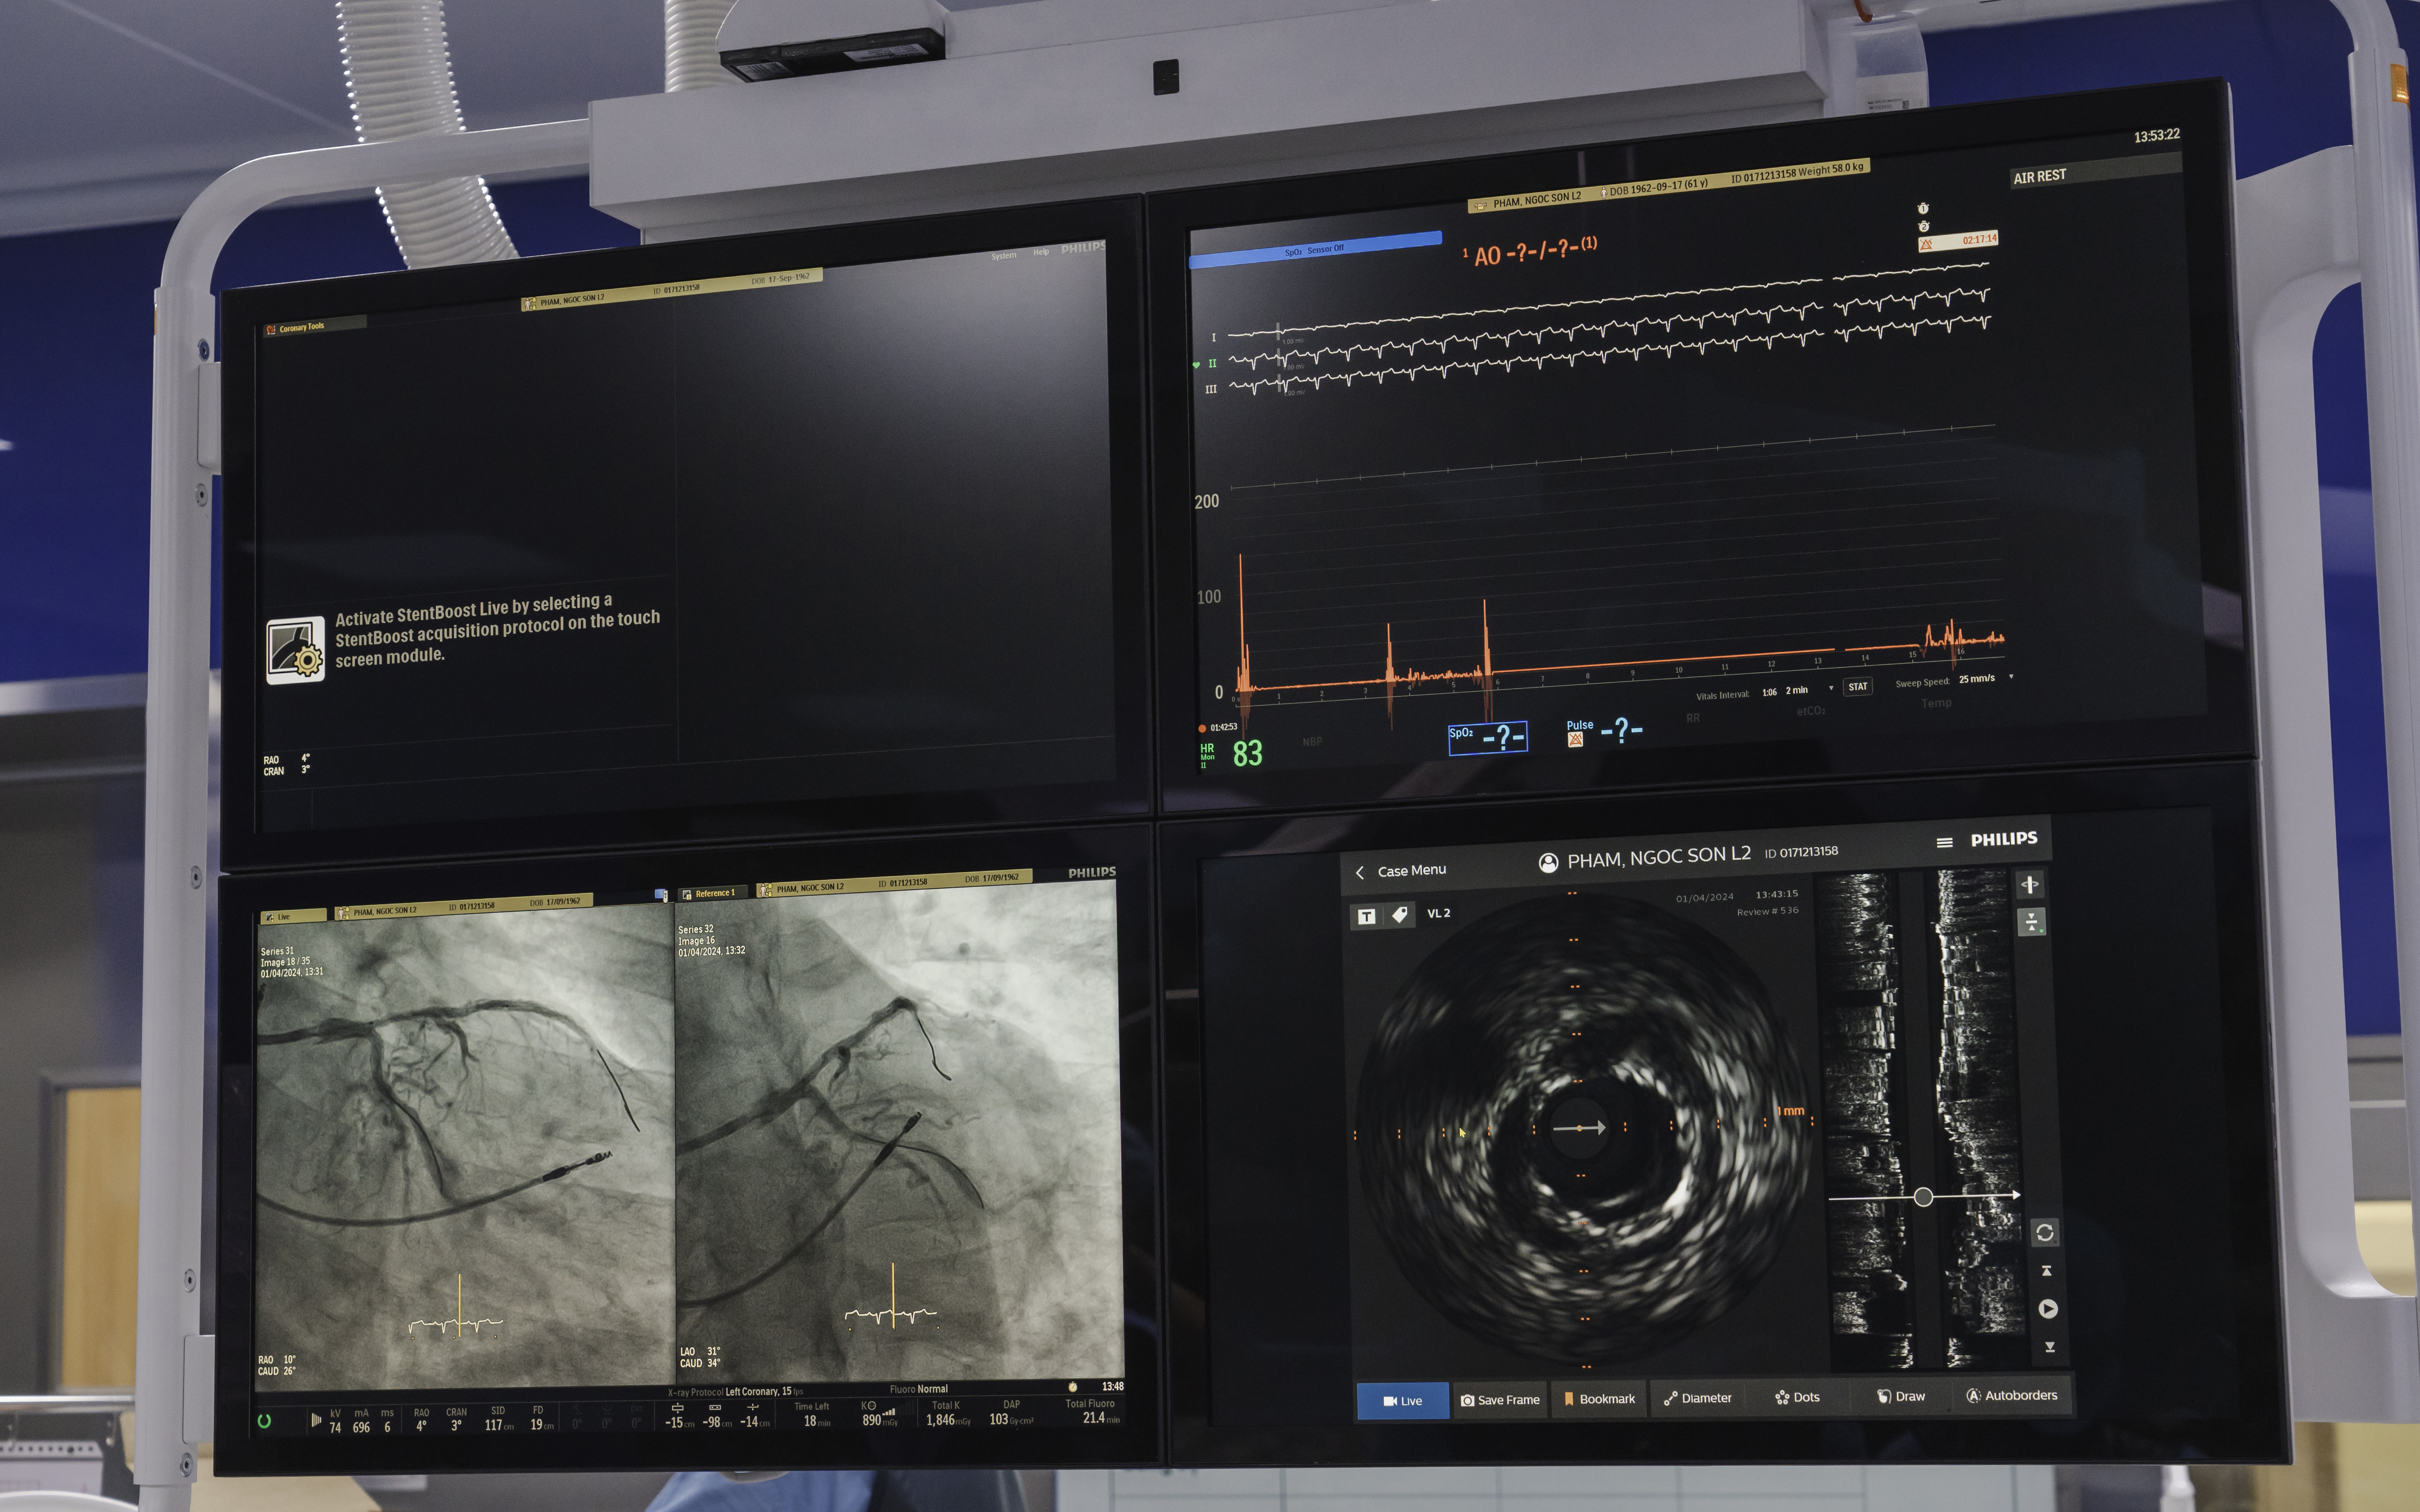
Task: Select the Diameter measurement tool
Action: pyautogui.click(x=1697, y=1398)
